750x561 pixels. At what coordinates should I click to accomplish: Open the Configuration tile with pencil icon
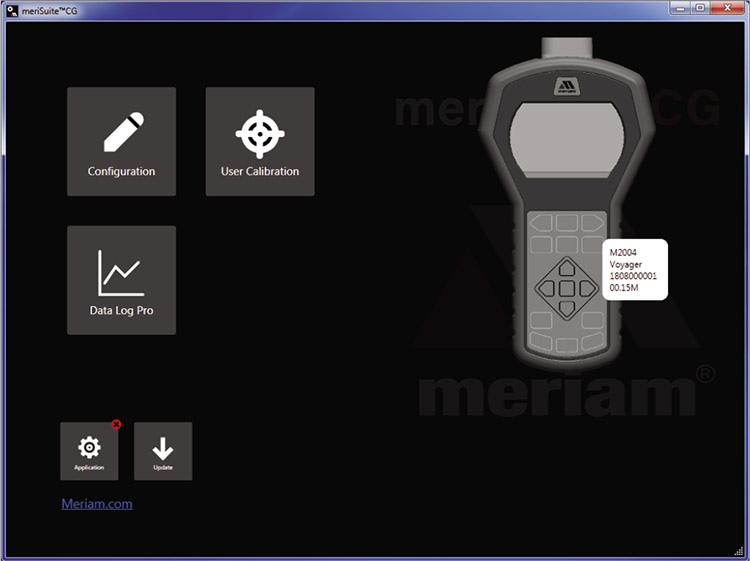[121, 141]
